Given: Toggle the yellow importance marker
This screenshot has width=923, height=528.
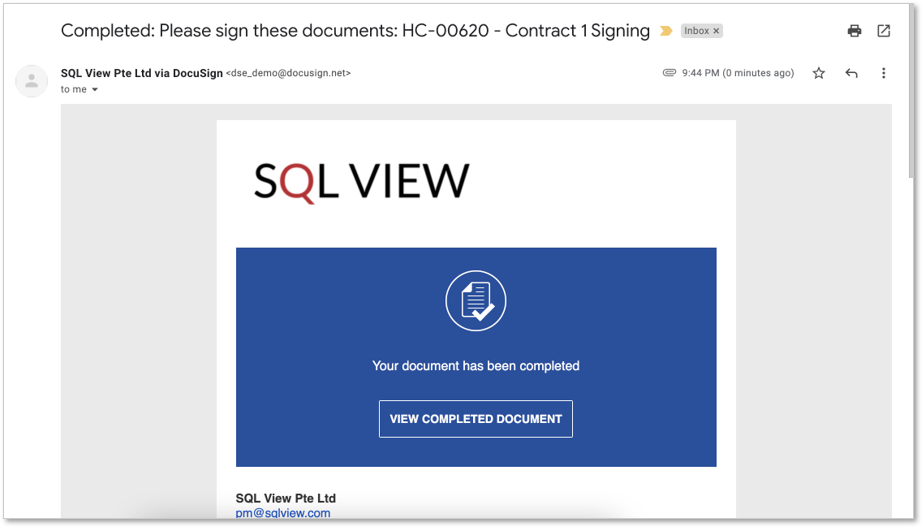Looking at the screenshot, I should pos(666,31).
